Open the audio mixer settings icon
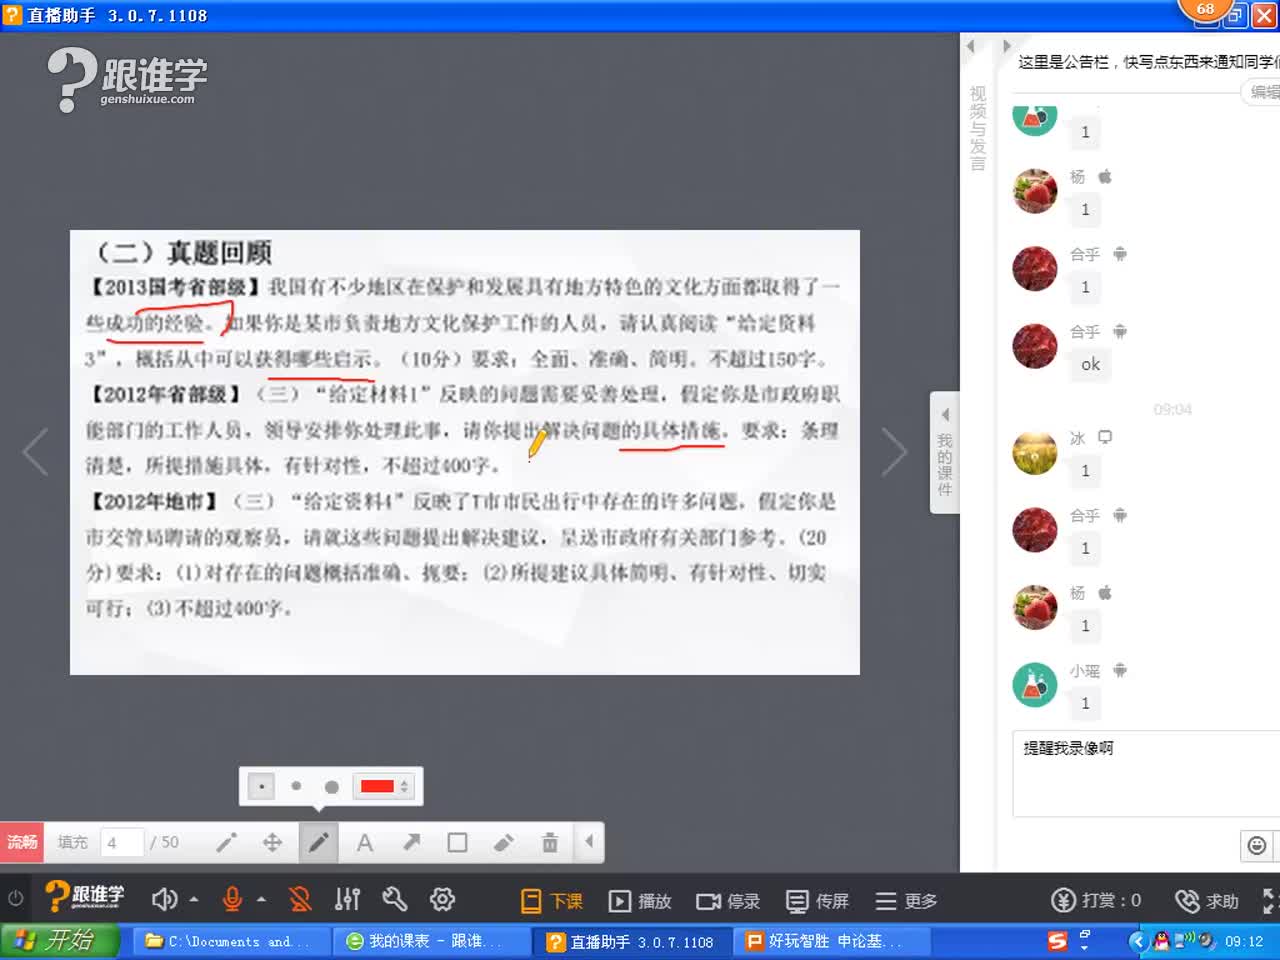1280x960 pixels. (x=347, y=900)
